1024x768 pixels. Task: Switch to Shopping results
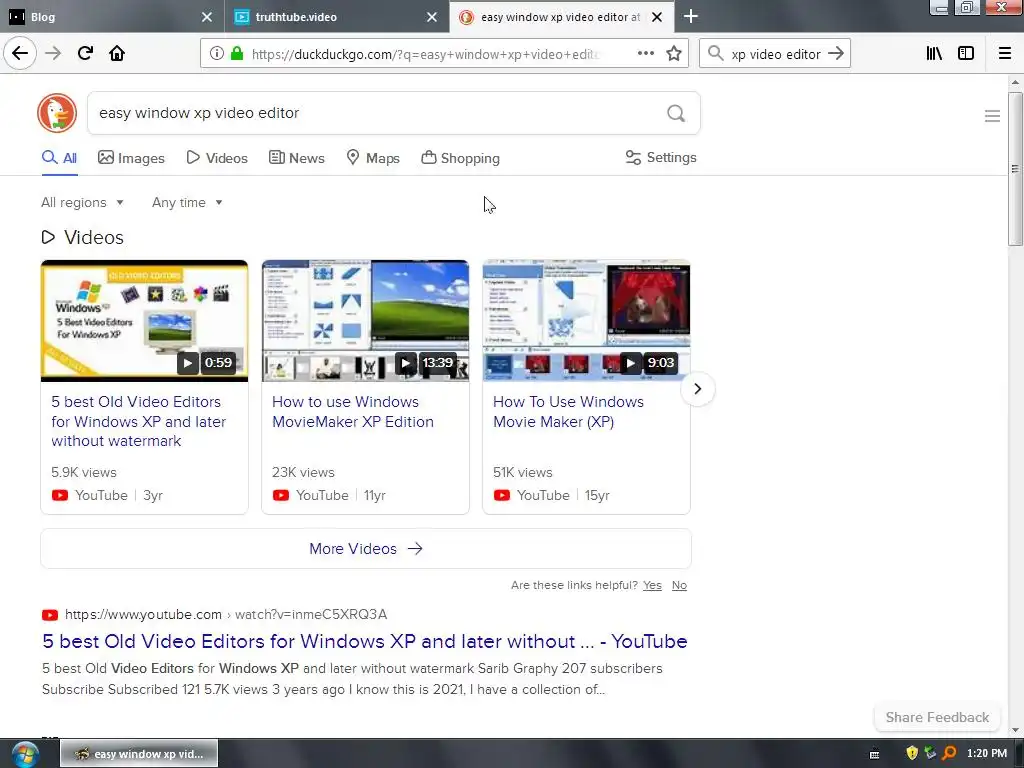coord(460,158)
